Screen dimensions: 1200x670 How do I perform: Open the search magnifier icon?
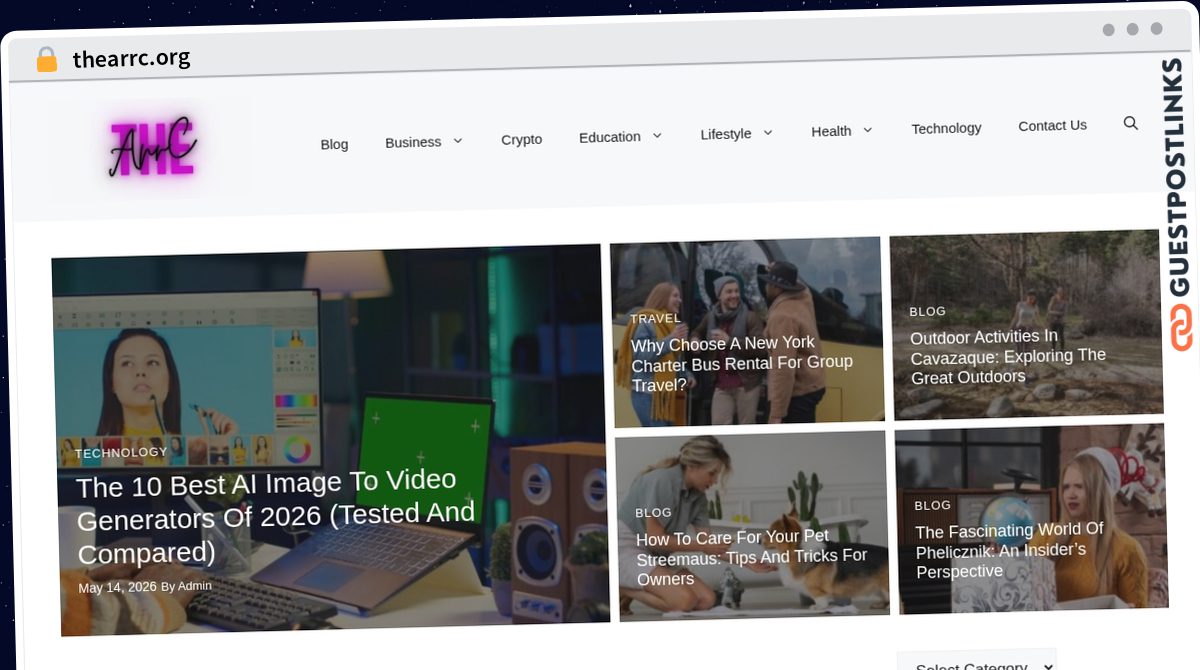point(1131,123)
